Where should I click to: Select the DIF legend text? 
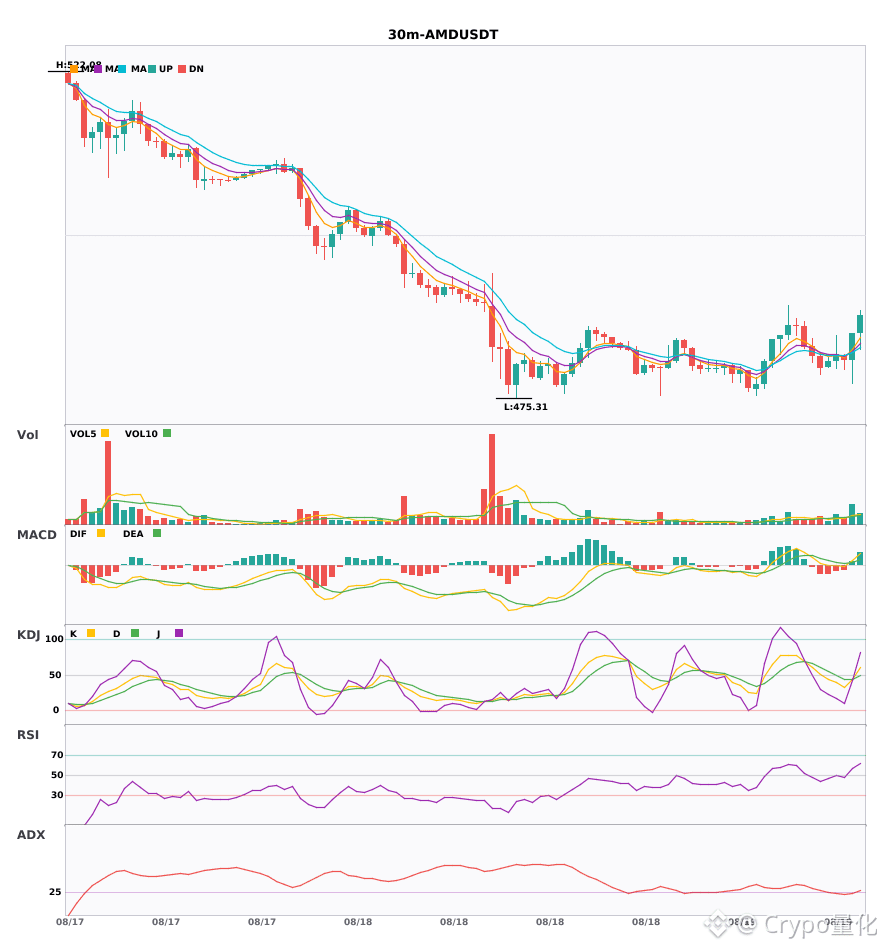(x=78, y=534)
